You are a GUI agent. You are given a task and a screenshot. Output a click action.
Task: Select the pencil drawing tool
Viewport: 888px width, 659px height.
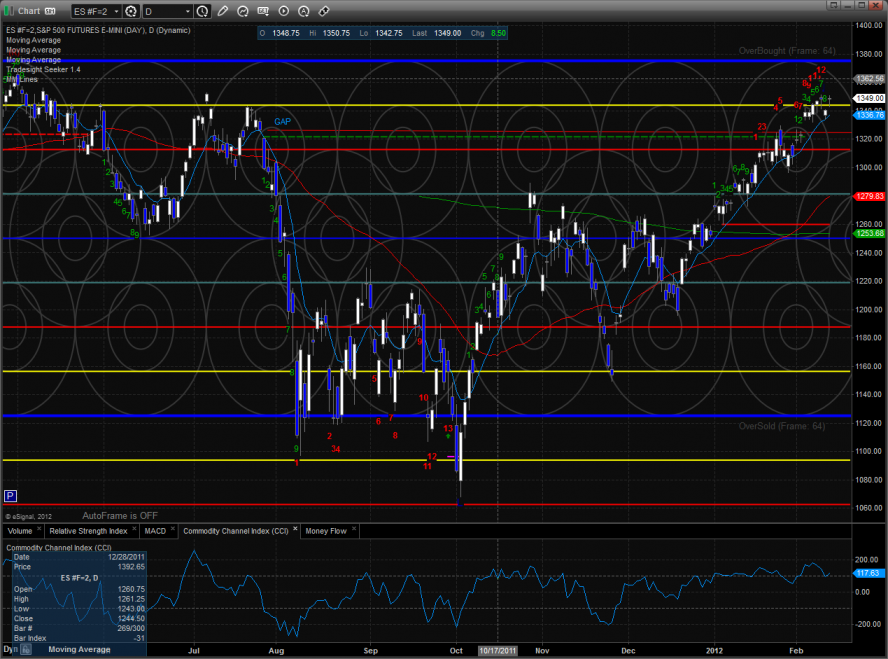pyautogui.click(x=223, y=11)
